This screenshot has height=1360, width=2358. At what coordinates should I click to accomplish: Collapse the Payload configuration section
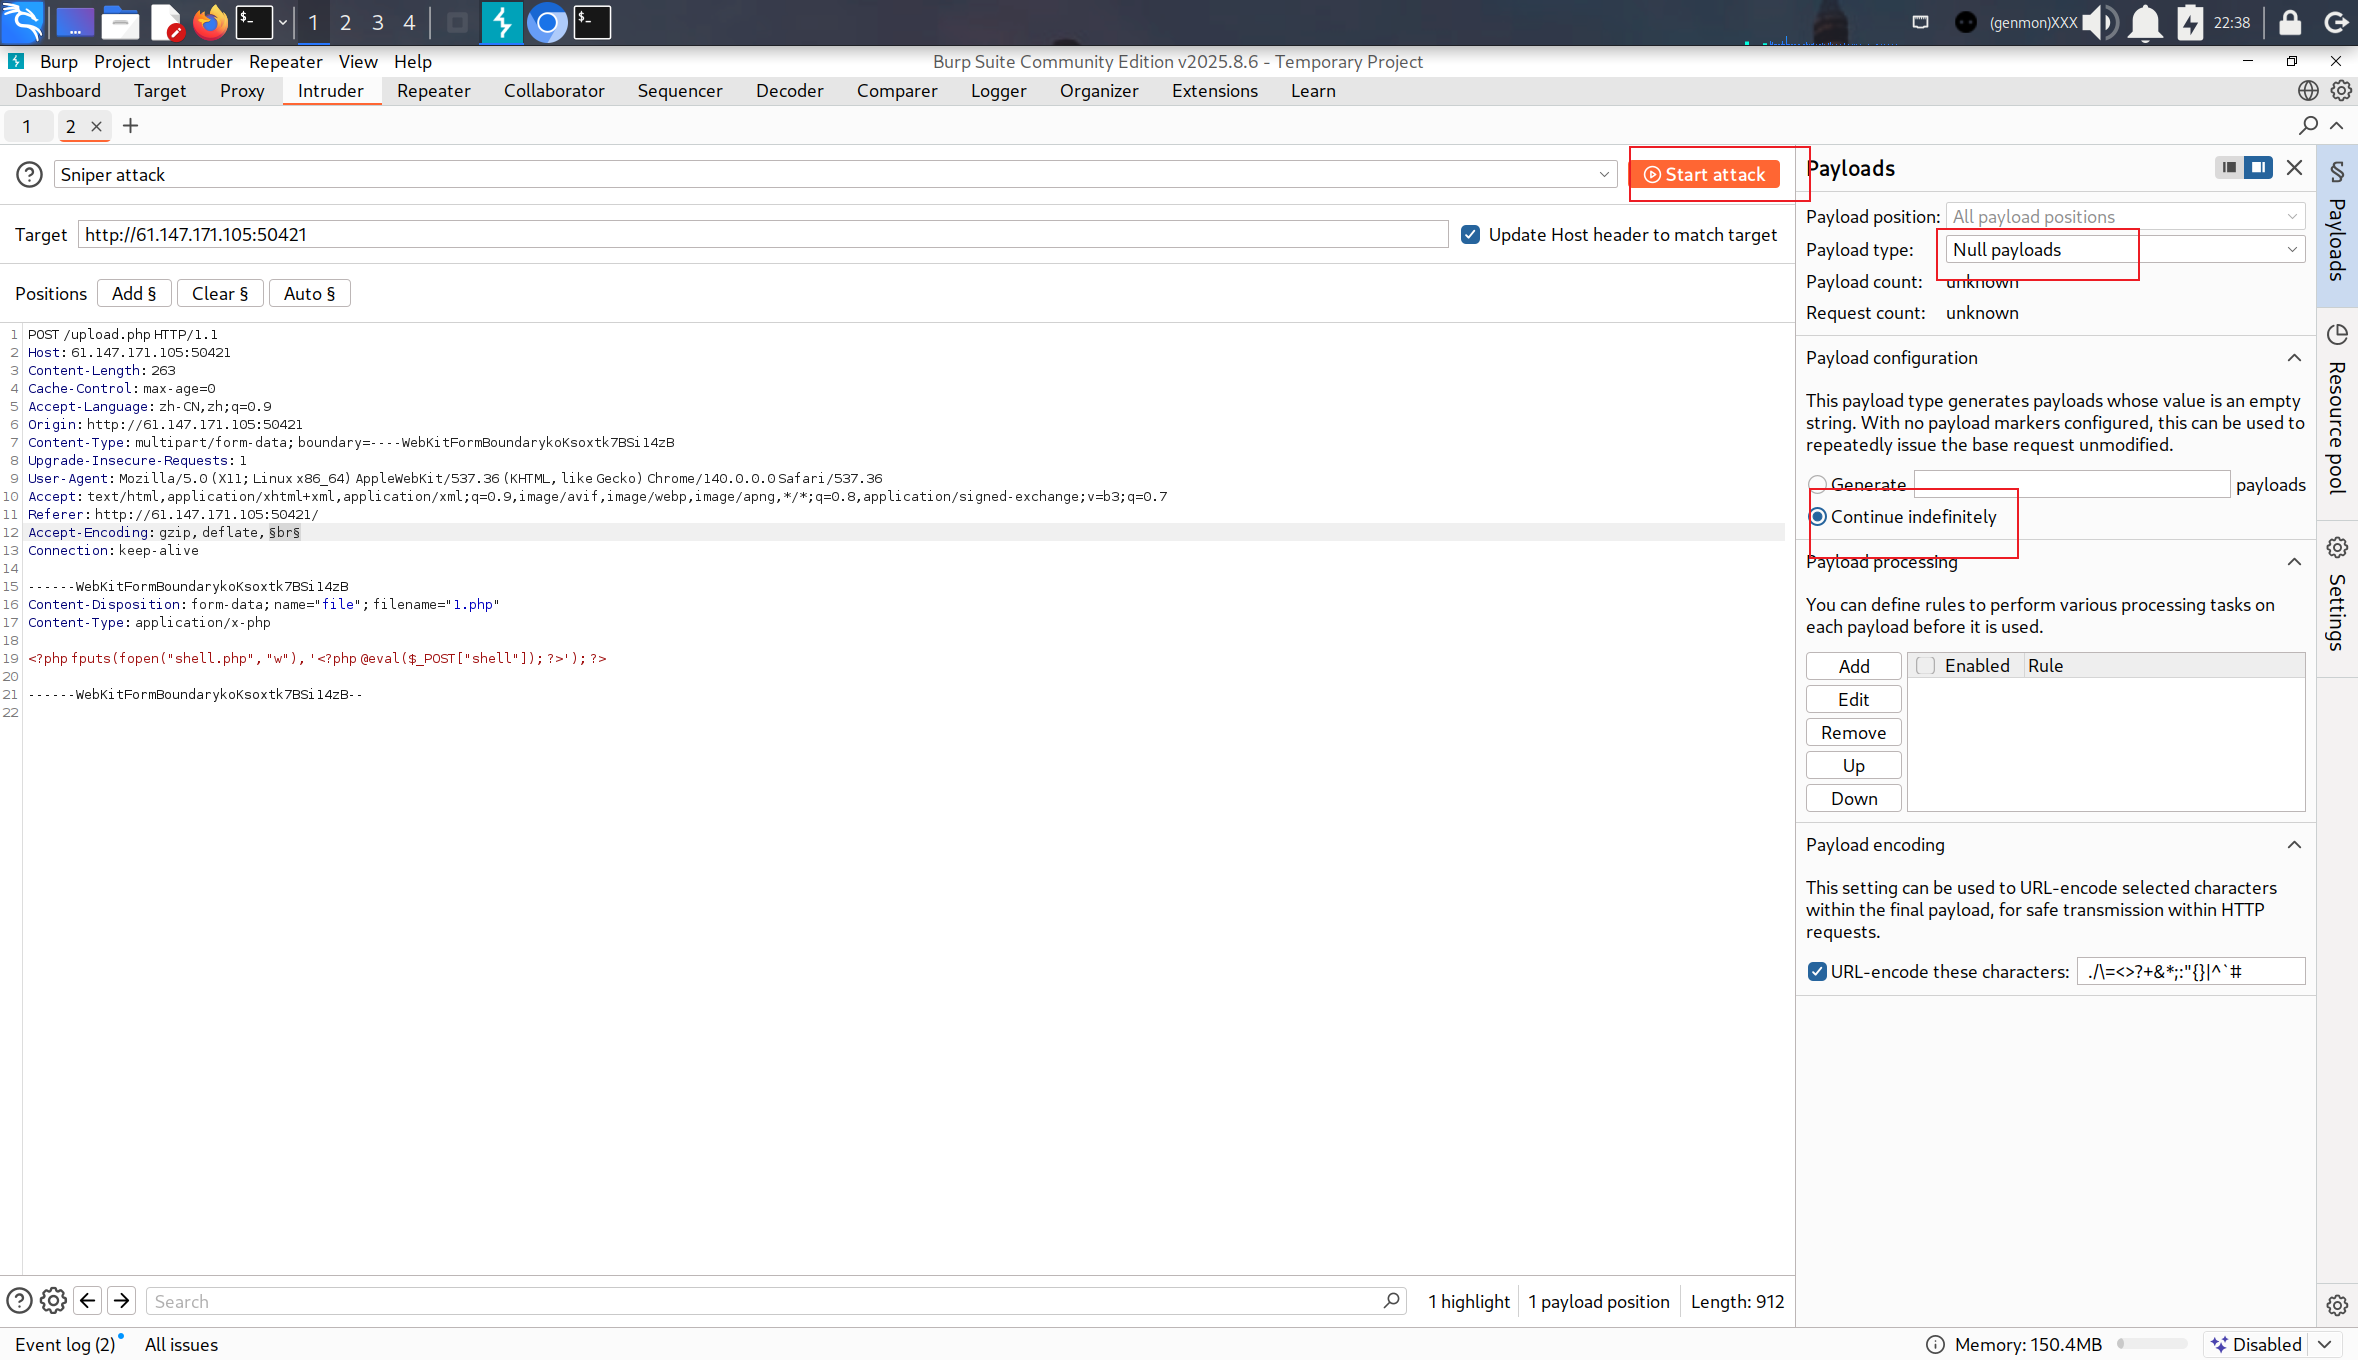[2294, 358]
